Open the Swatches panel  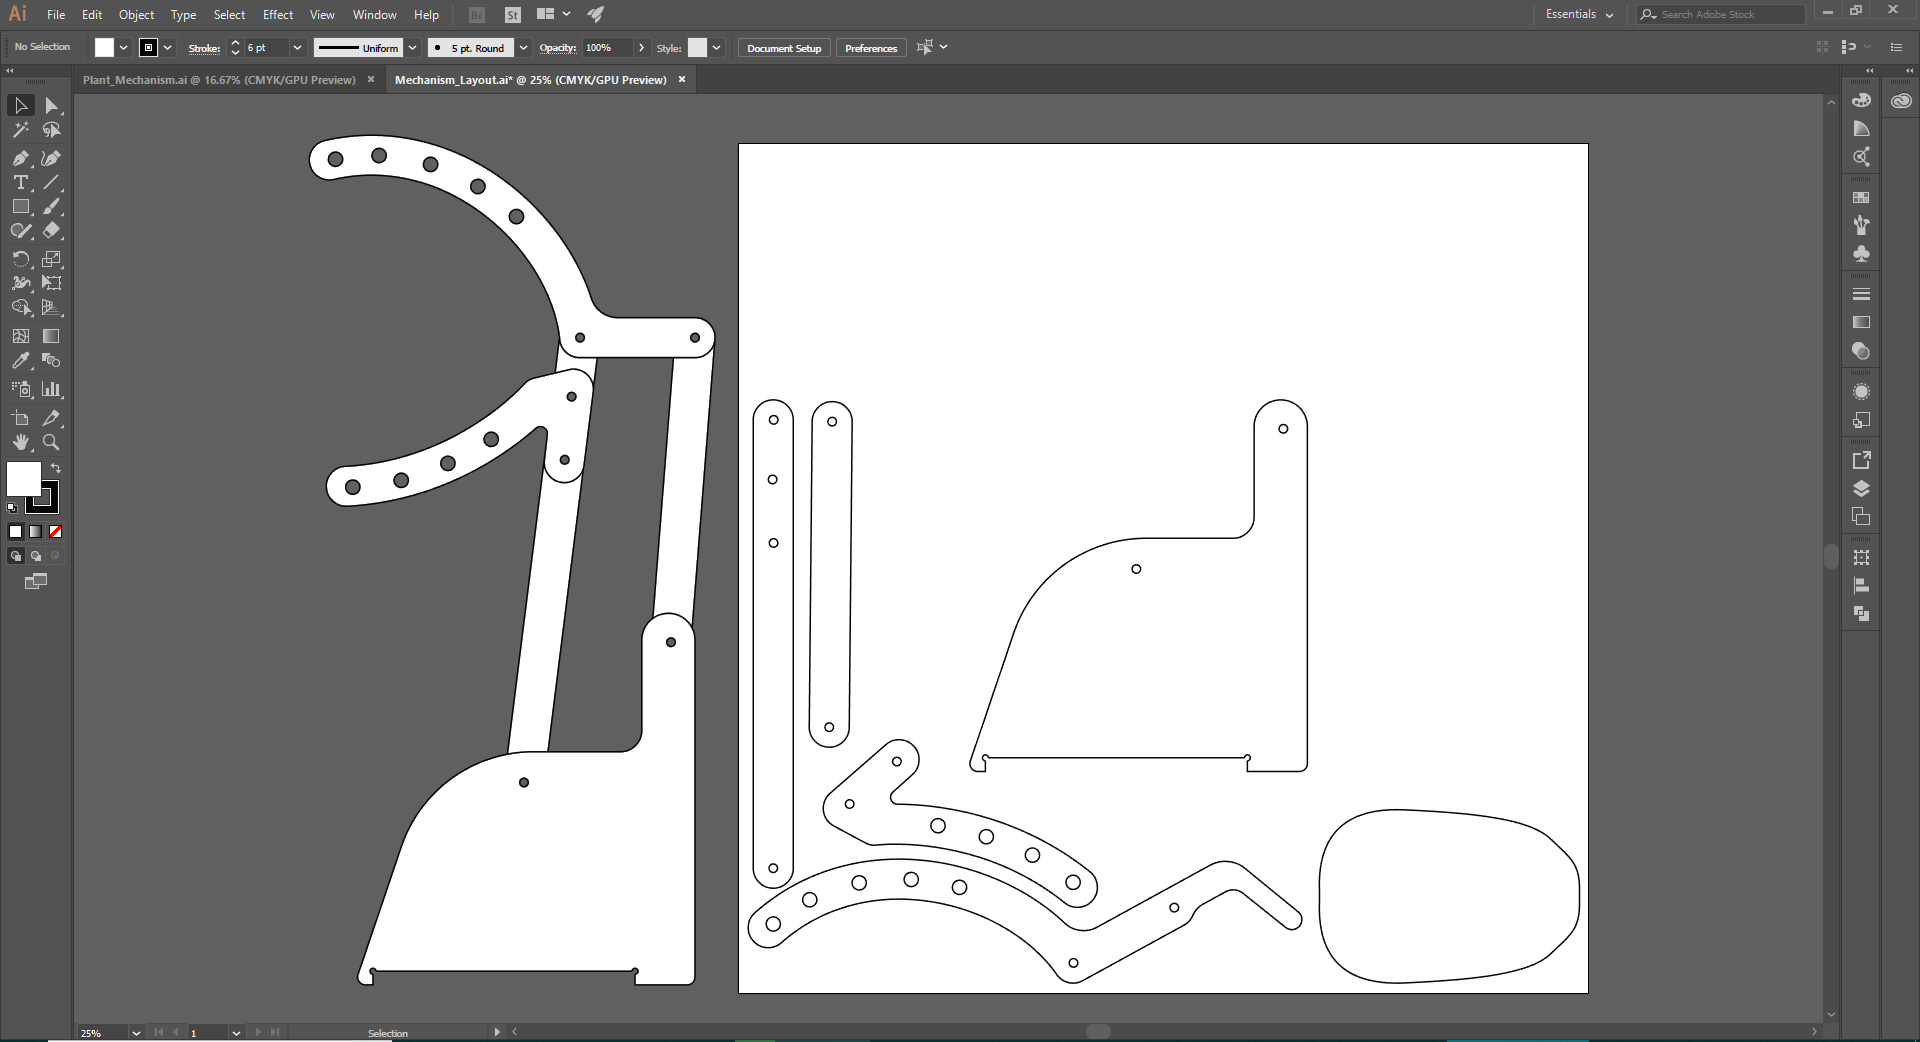1861,198
